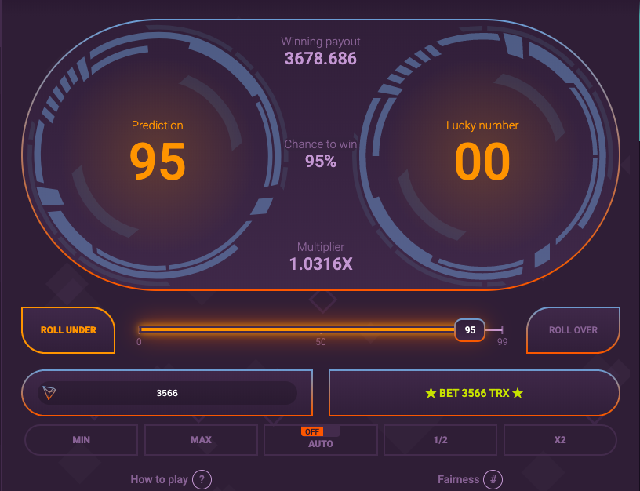Set bet to maximum with MAX
Viewport: 640px width, 491px height.
[x=201, y=440]
